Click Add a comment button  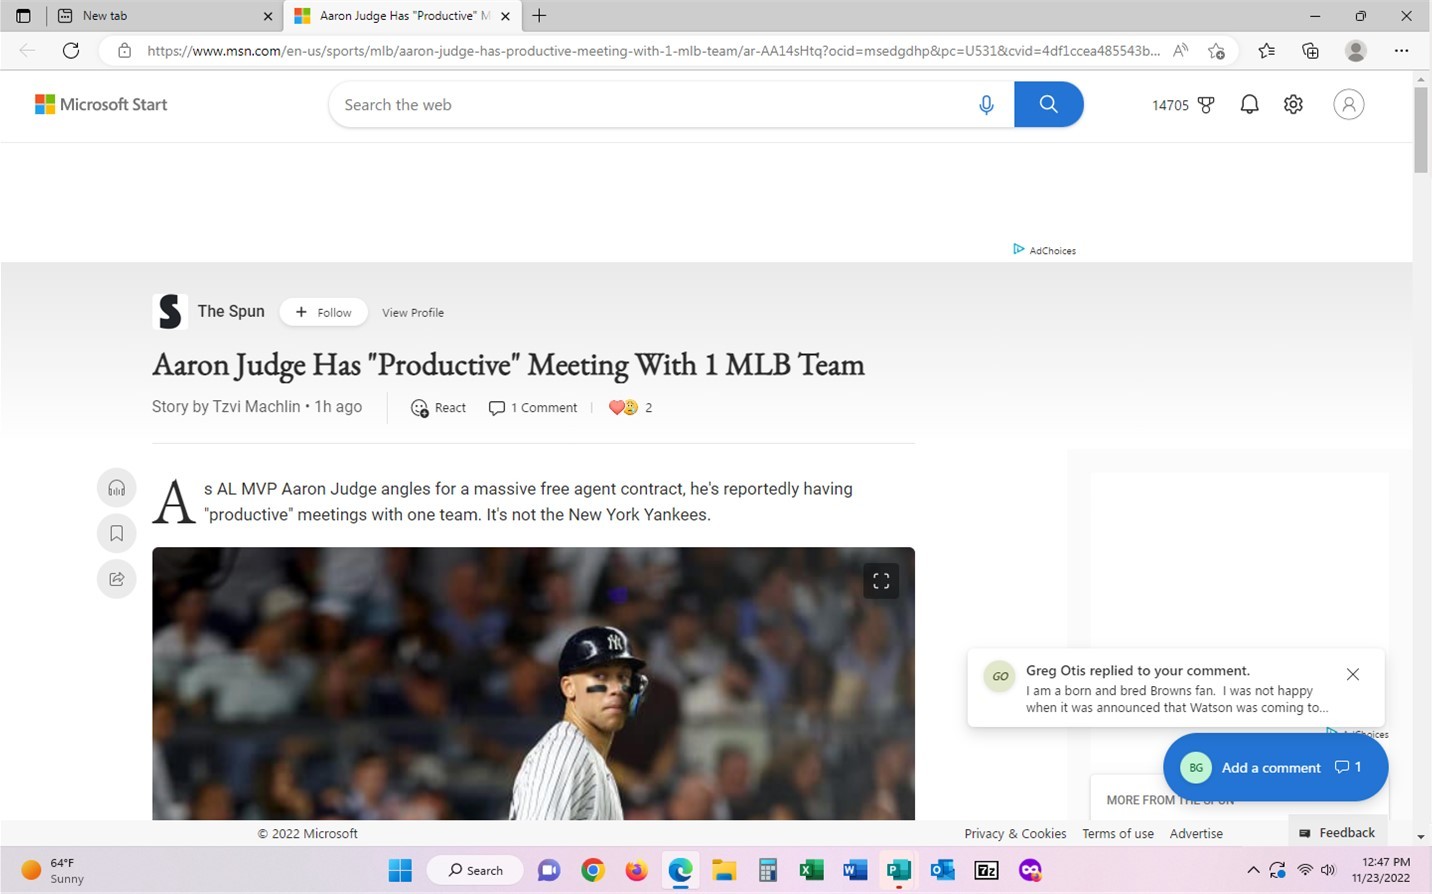1275,767
